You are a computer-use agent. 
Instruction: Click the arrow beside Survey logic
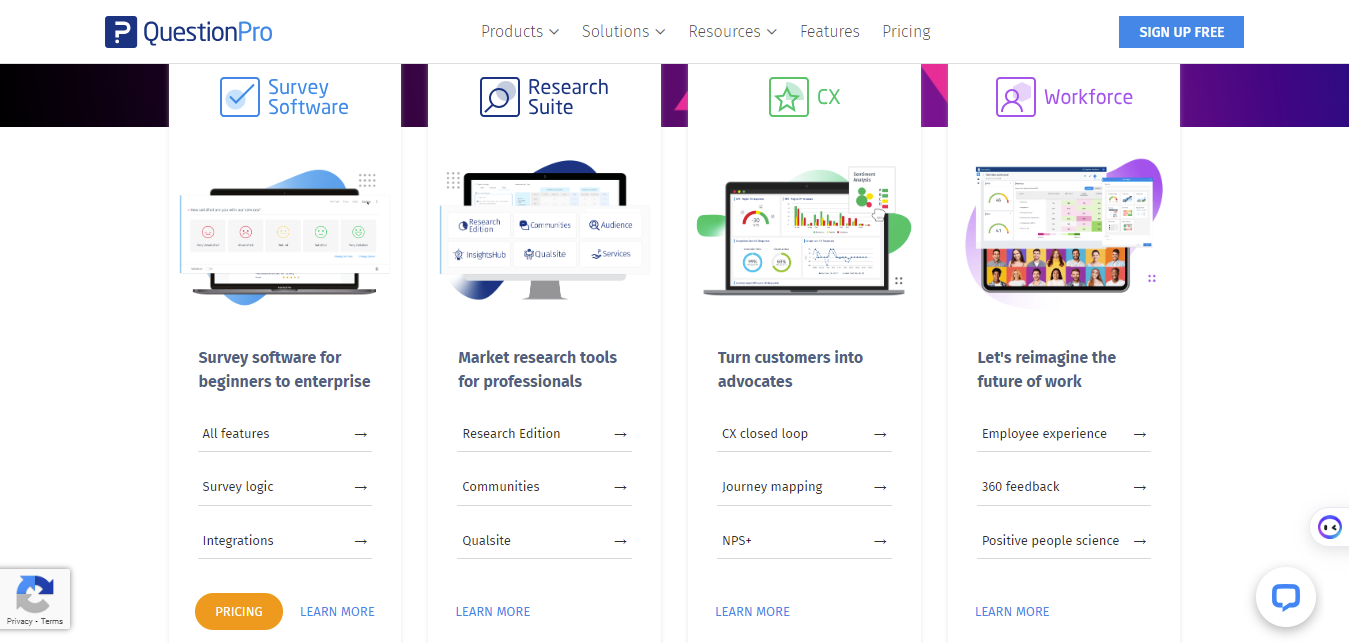361,487
